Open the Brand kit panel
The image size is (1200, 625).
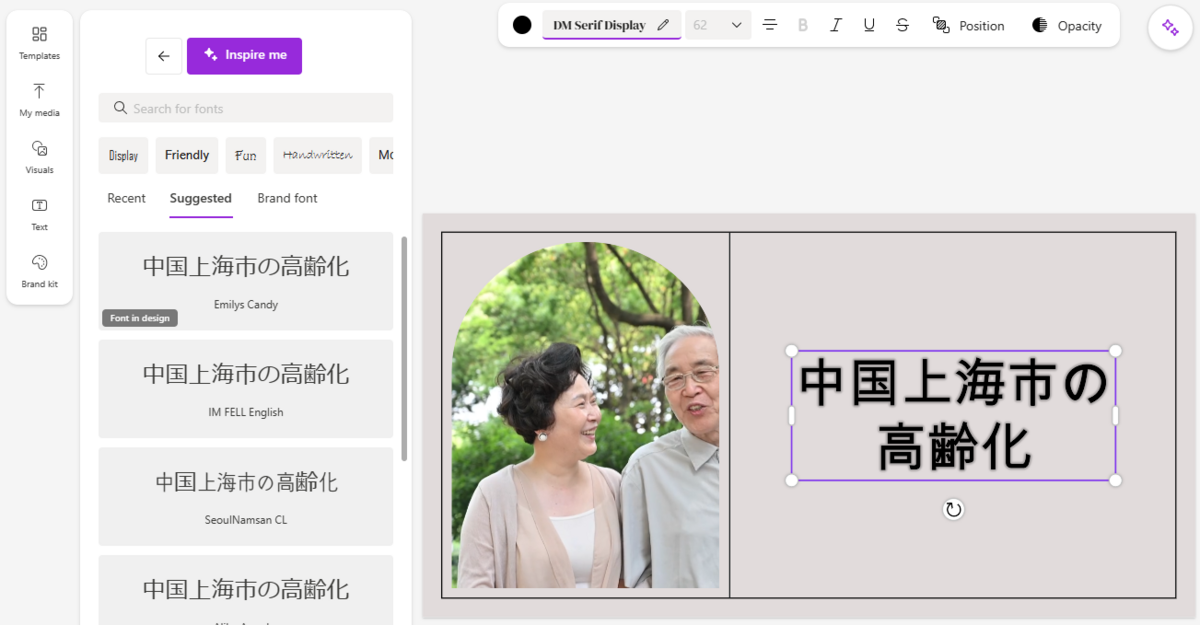(39, 271)
